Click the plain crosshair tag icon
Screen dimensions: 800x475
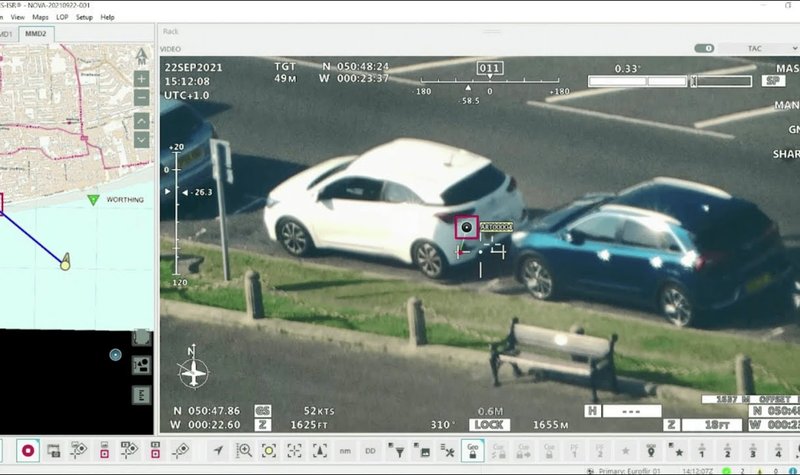tap(180, 451)
